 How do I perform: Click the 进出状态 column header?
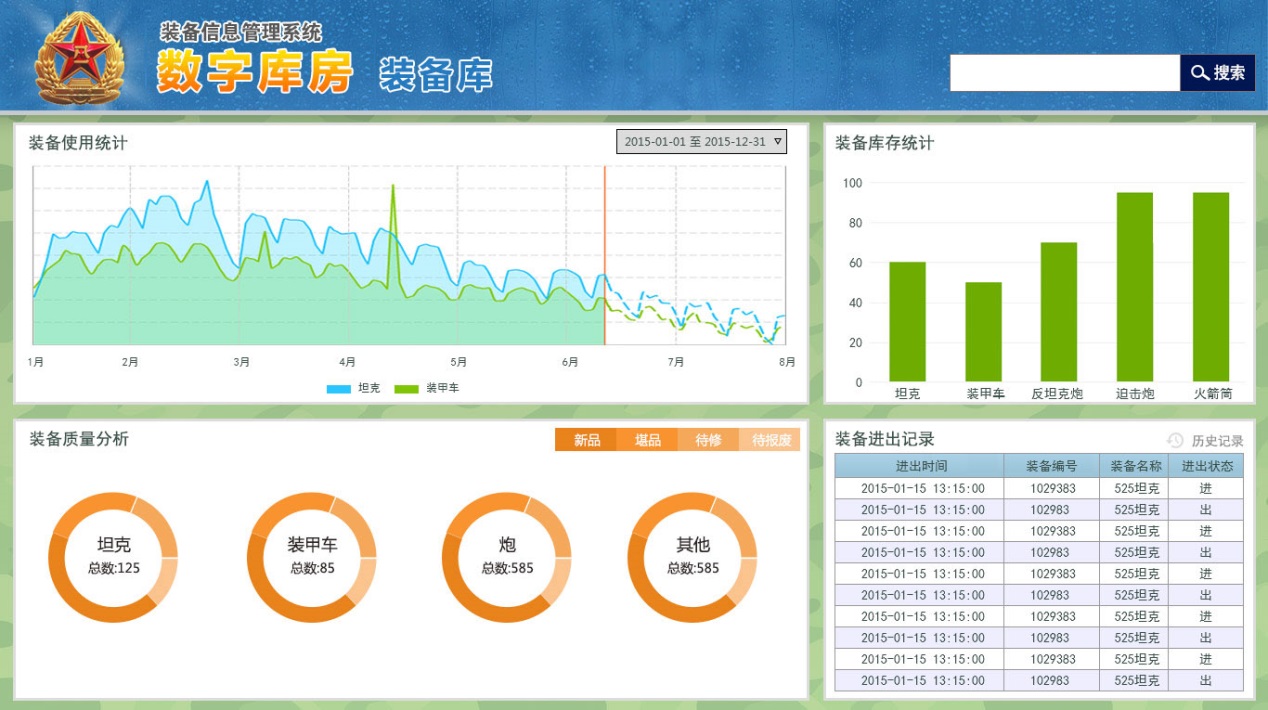[1206, 466]
